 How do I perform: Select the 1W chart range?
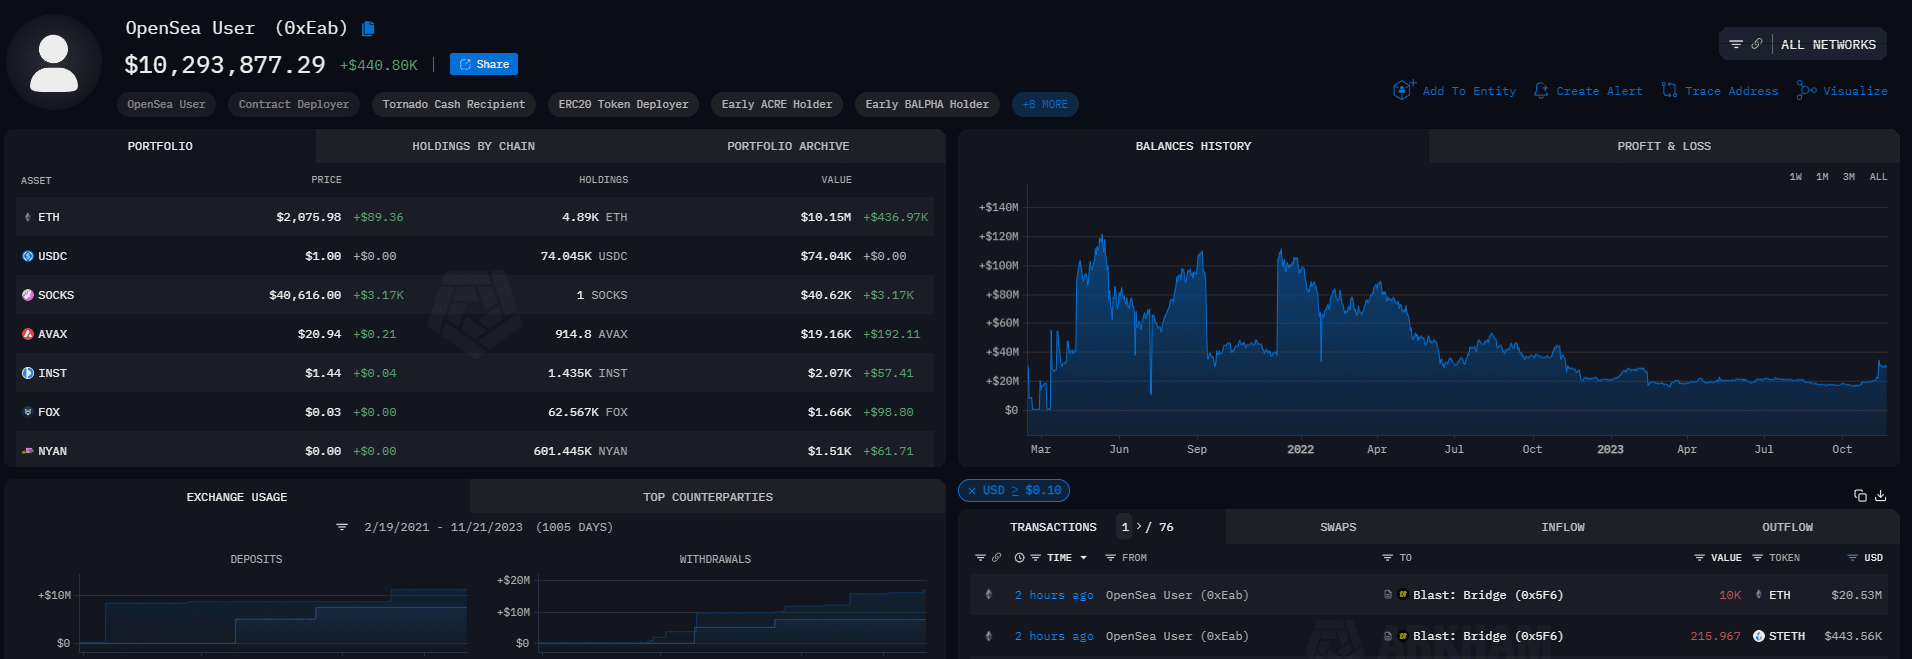tap(1796, 177)
